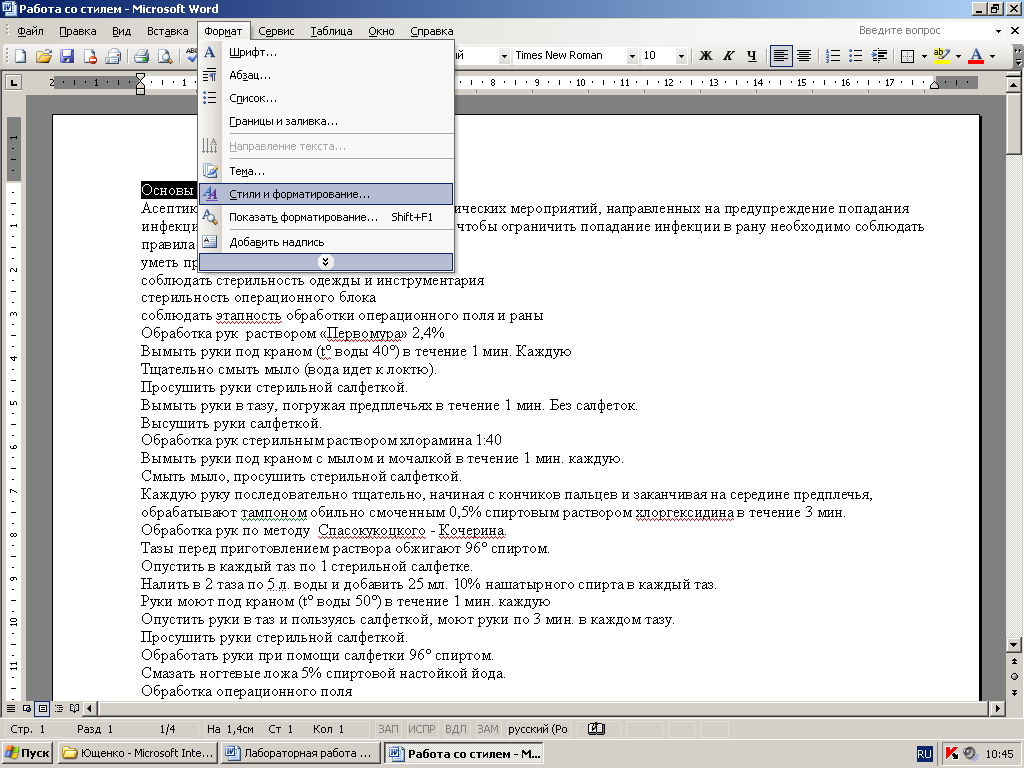Click the tab stop type selector

click(13, 82)
